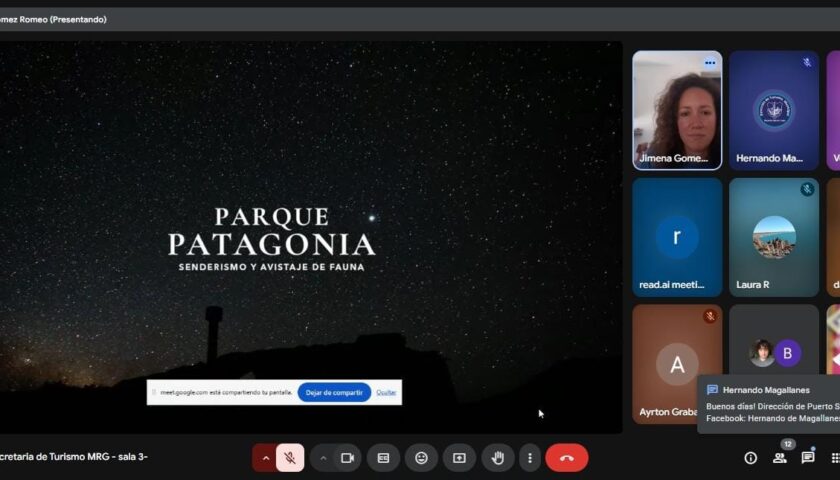Toggle the camera on or off
840x480 pixels.
coord(347,458)
